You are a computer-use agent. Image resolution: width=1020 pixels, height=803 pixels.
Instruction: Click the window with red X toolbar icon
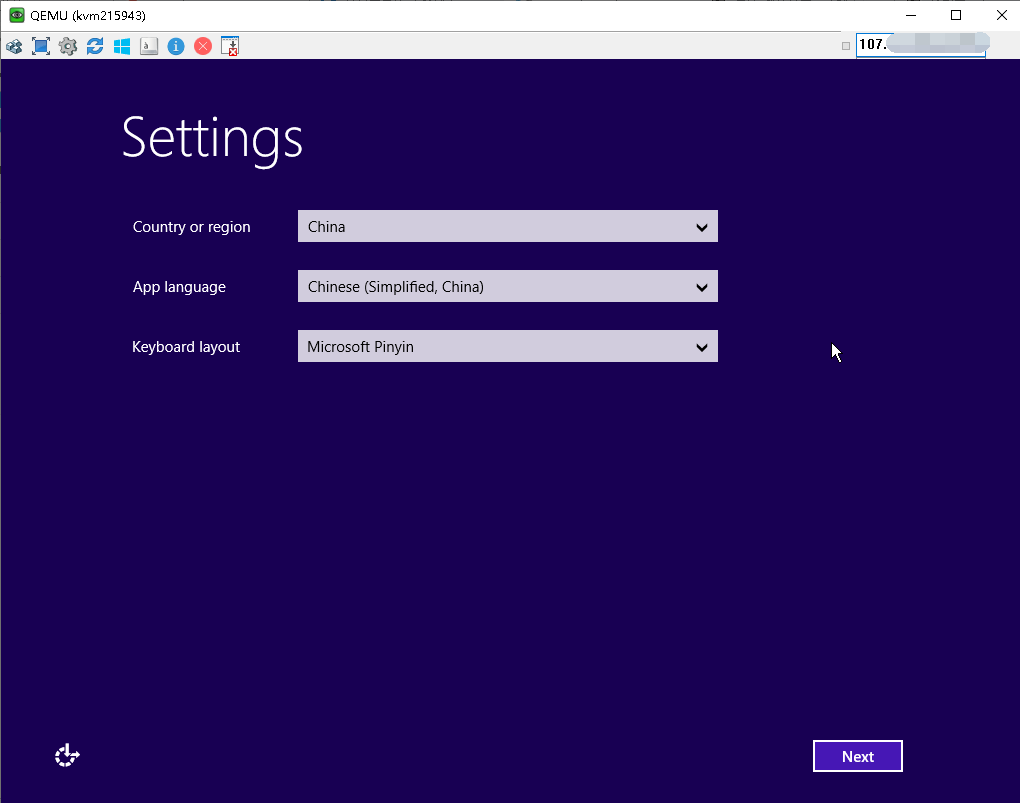point(230,46)
